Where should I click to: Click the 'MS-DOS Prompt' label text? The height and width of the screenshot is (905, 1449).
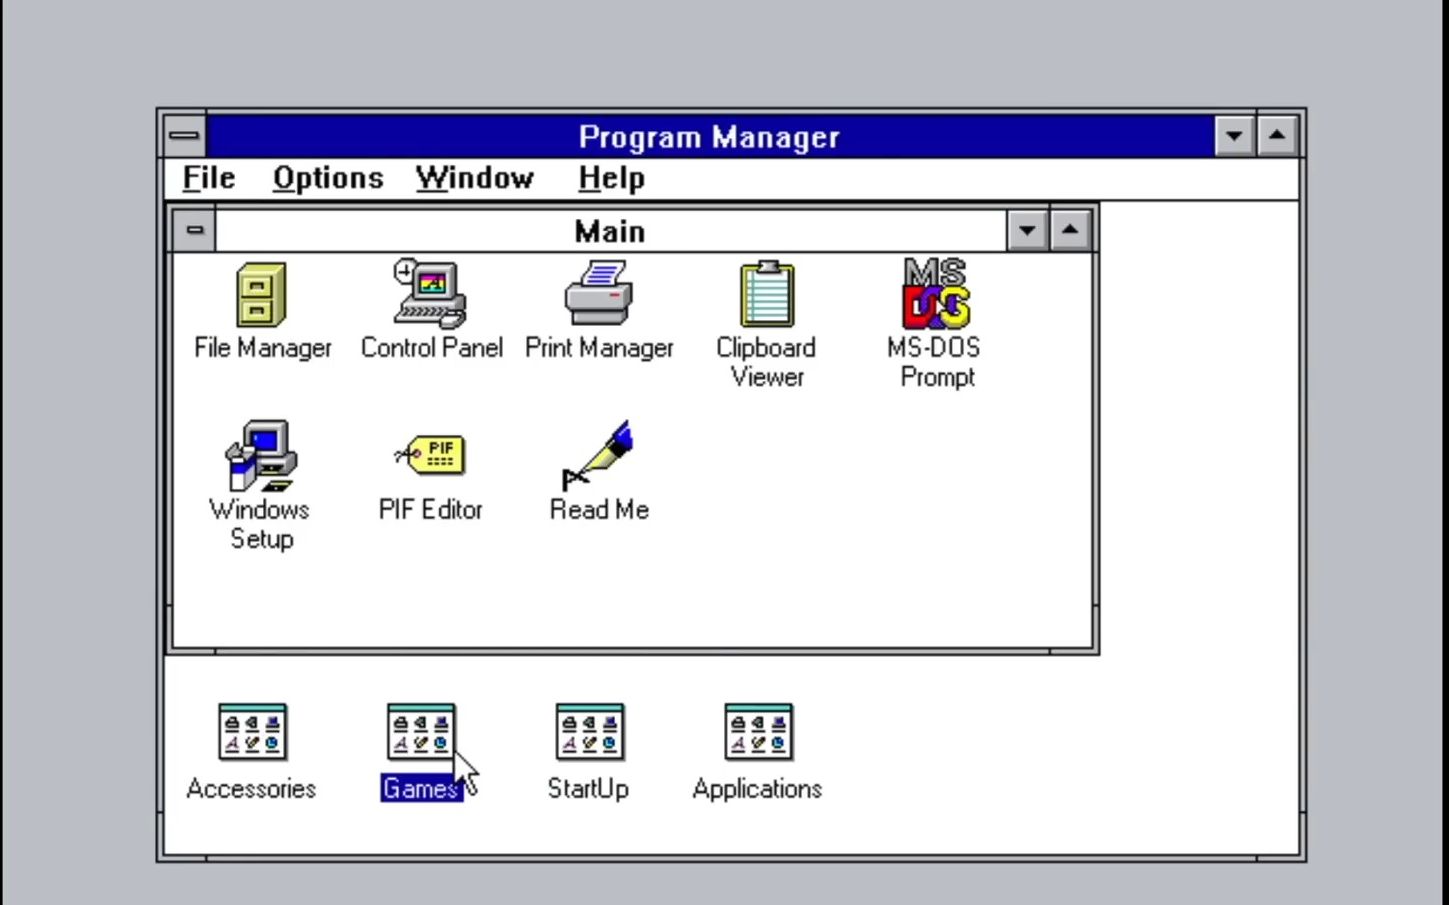point(935,362)
